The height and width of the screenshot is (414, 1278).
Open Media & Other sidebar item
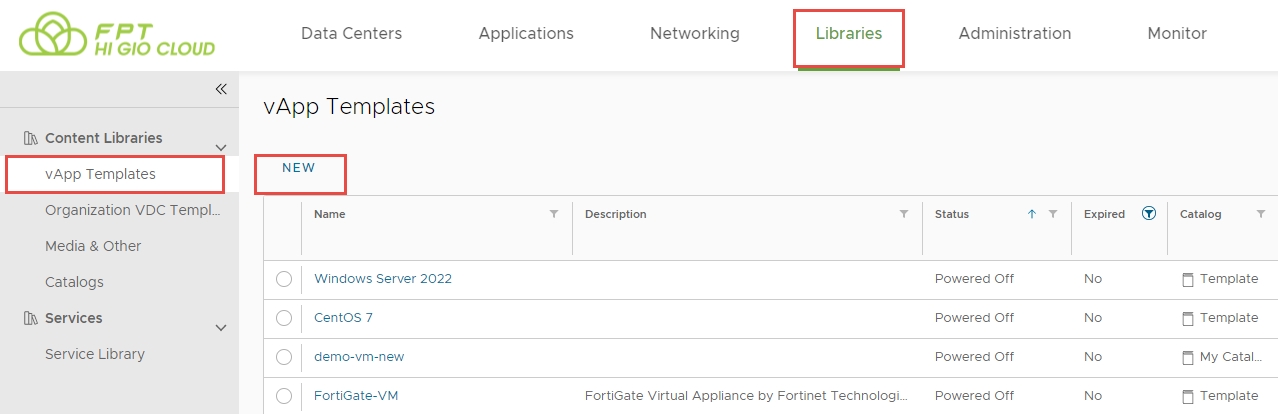click(93, 246)
